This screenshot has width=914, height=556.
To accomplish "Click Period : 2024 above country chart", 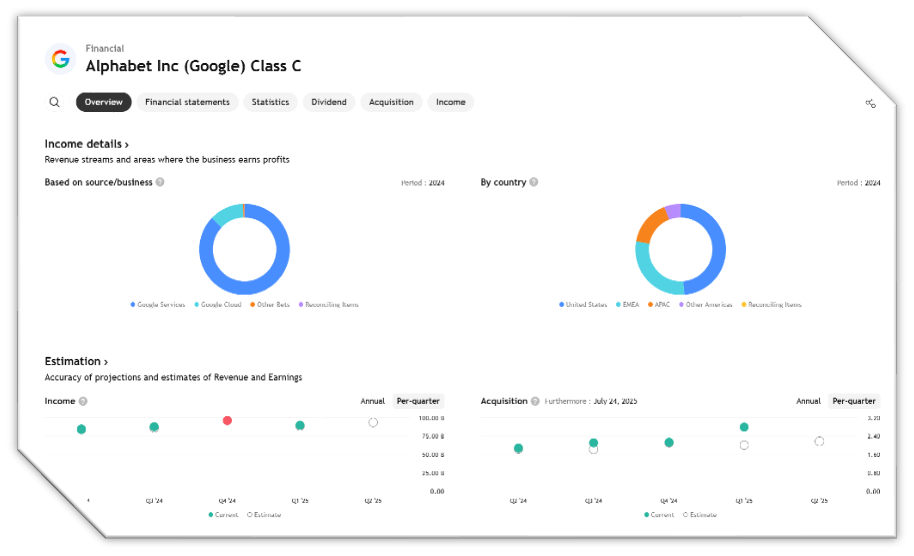I will (x=859, y=182).
